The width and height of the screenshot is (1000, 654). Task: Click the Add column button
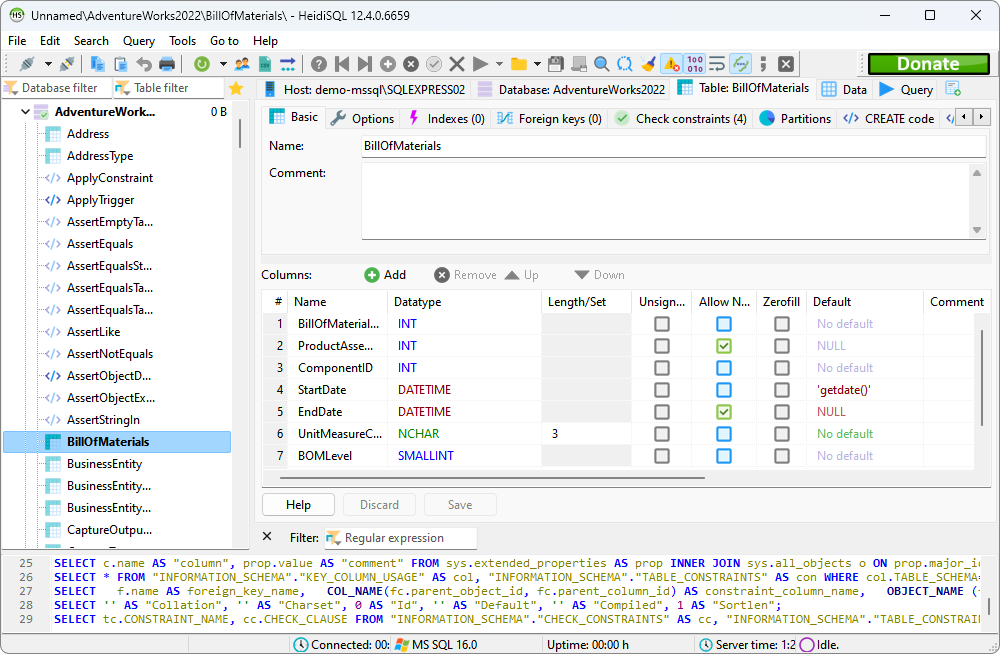click(385, 275)
